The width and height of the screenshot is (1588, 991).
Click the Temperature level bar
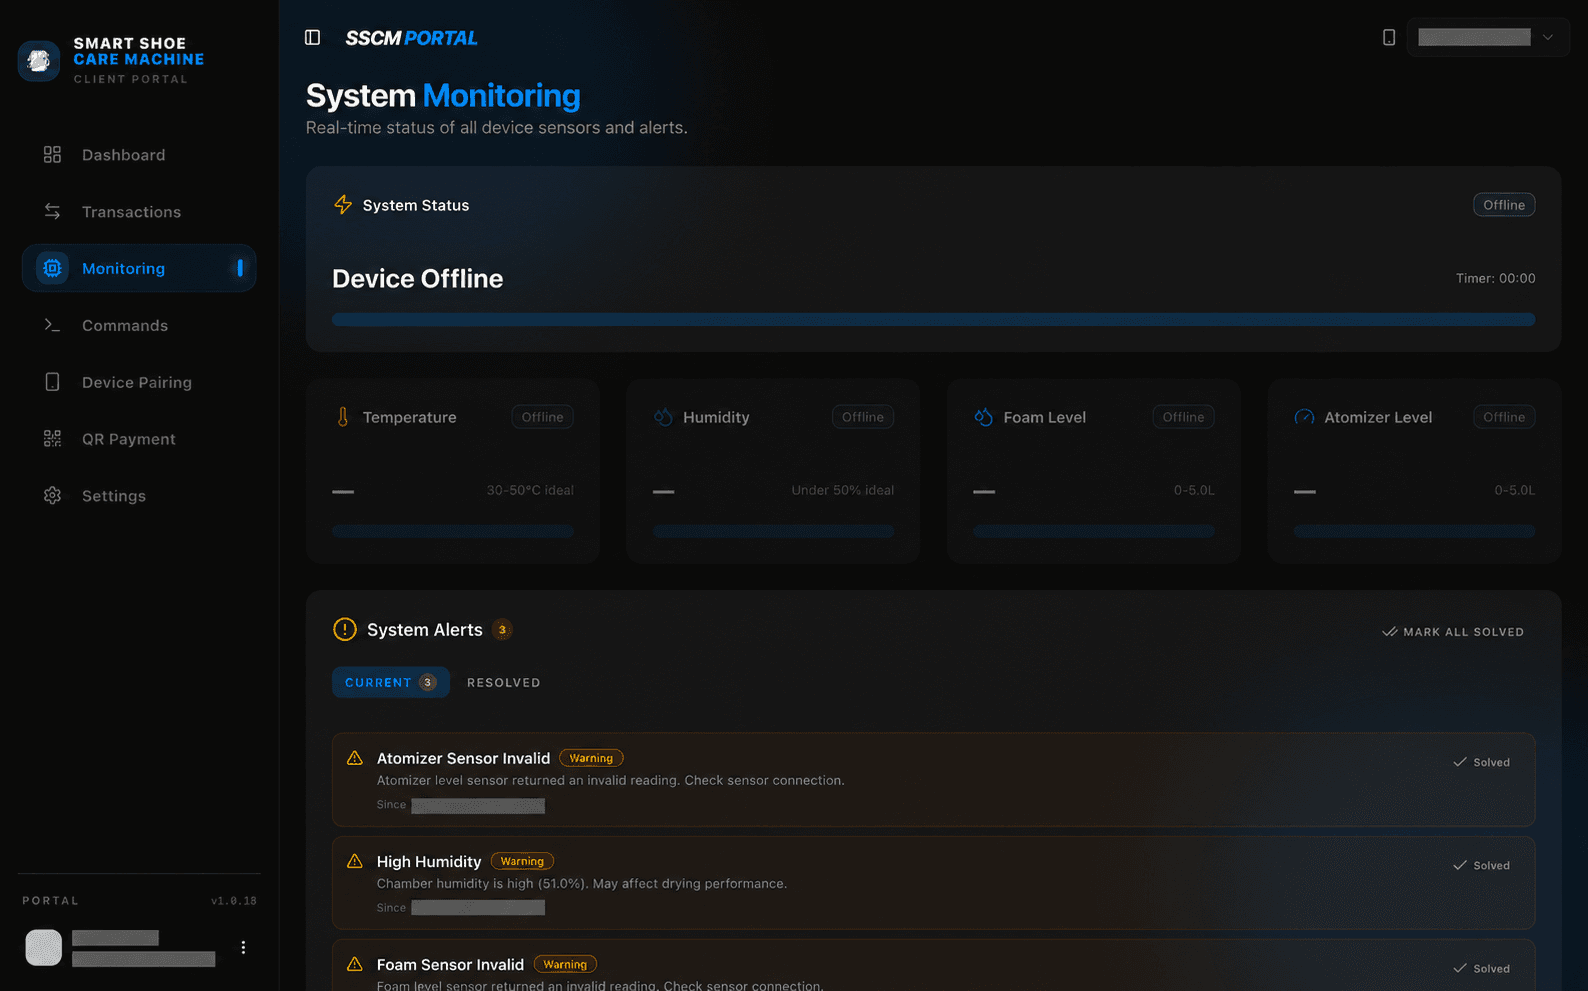(x=453, y=531)
